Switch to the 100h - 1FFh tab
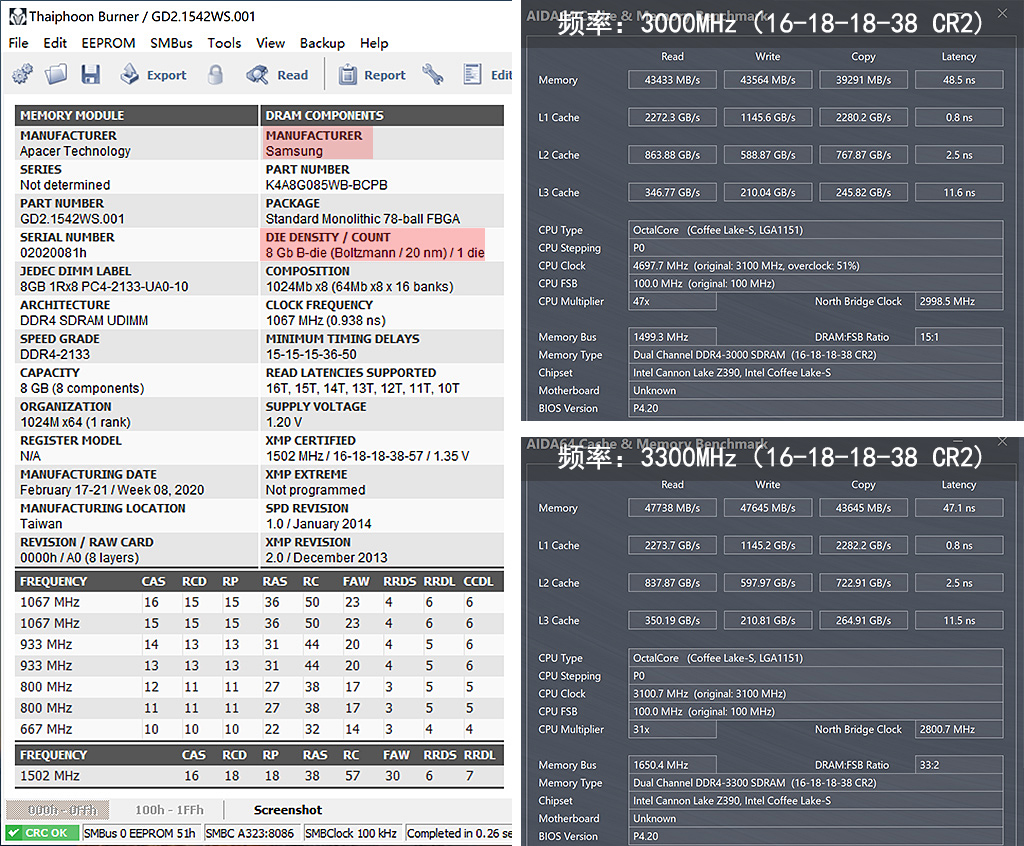 pos(169,810)
